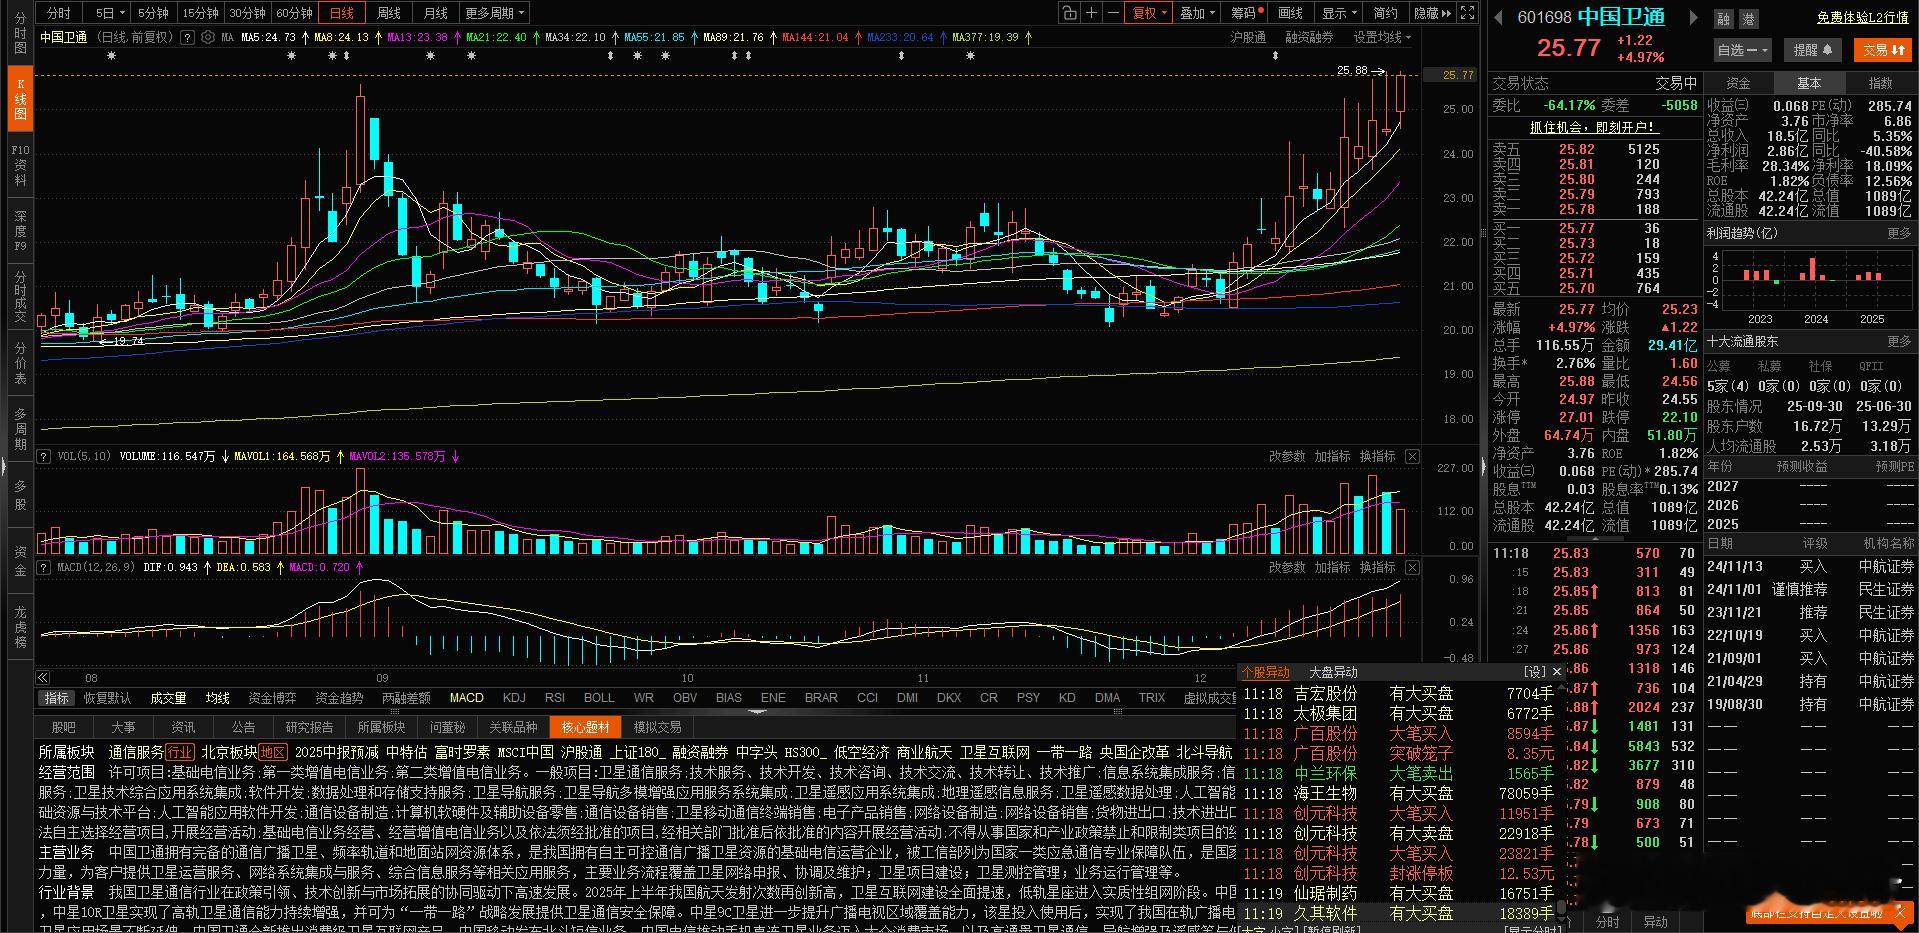Click the question mark beside 中国卫通 chart title
Viewport: 1919px width, 933px height.
tap(187, 37)
